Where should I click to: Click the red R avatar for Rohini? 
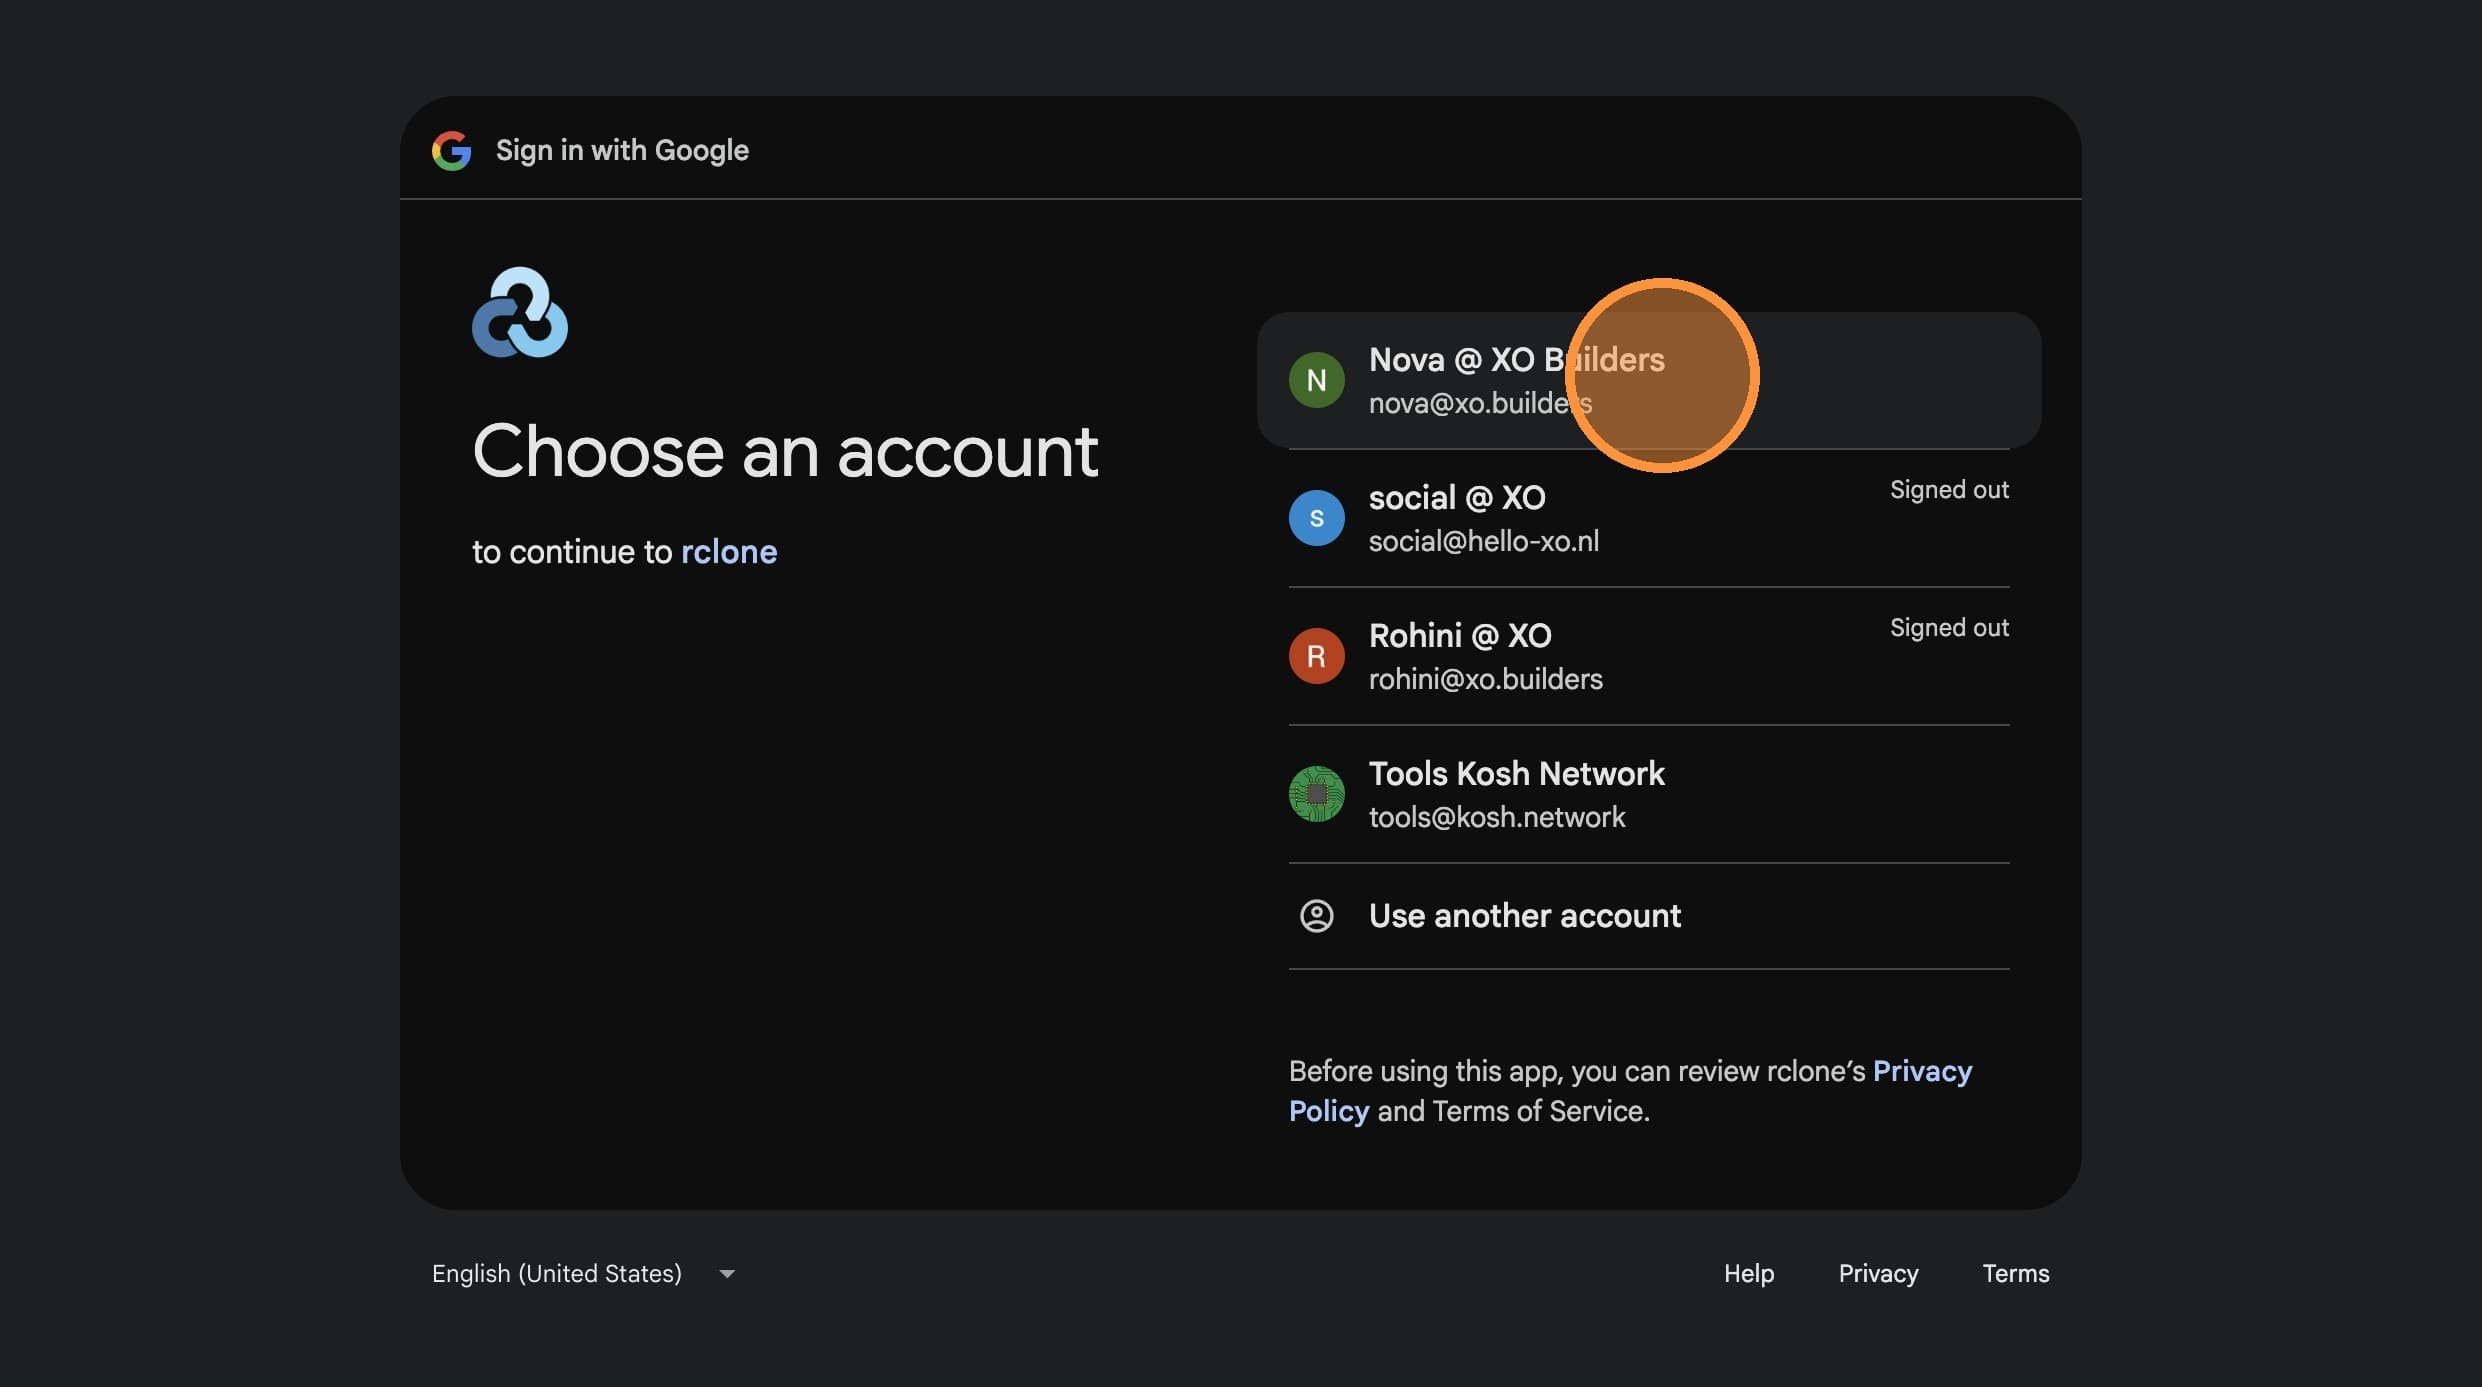(1316, 656)
